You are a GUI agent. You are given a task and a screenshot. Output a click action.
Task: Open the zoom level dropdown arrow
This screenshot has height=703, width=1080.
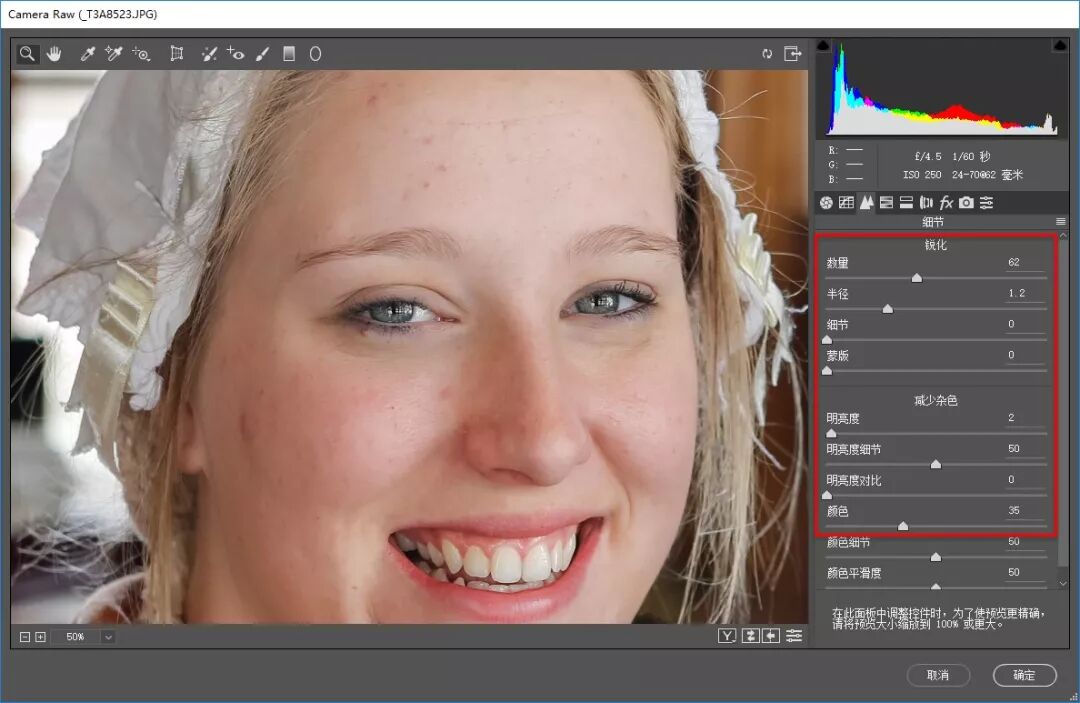[x=108, y=638]
